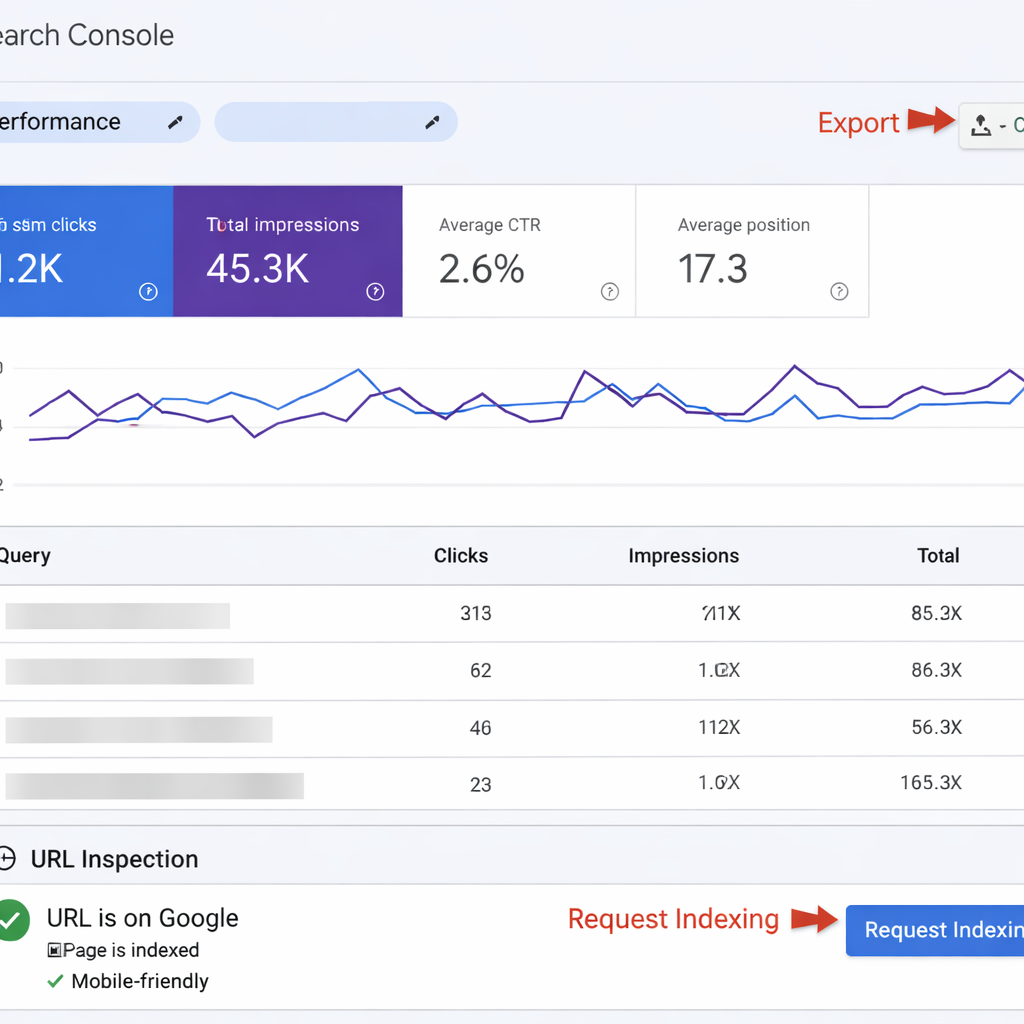Screen dimensions: 1024x1024
Task: Click the 62 clicks value
Action: [x=481, y=671]
